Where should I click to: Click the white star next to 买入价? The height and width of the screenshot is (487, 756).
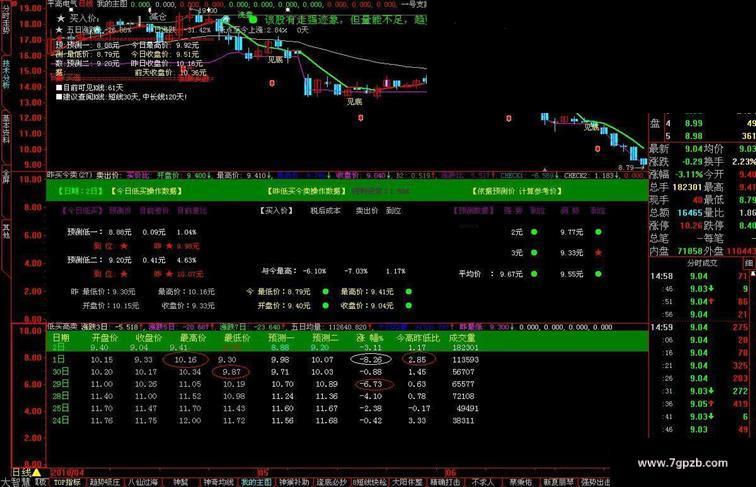click(61, 18)
